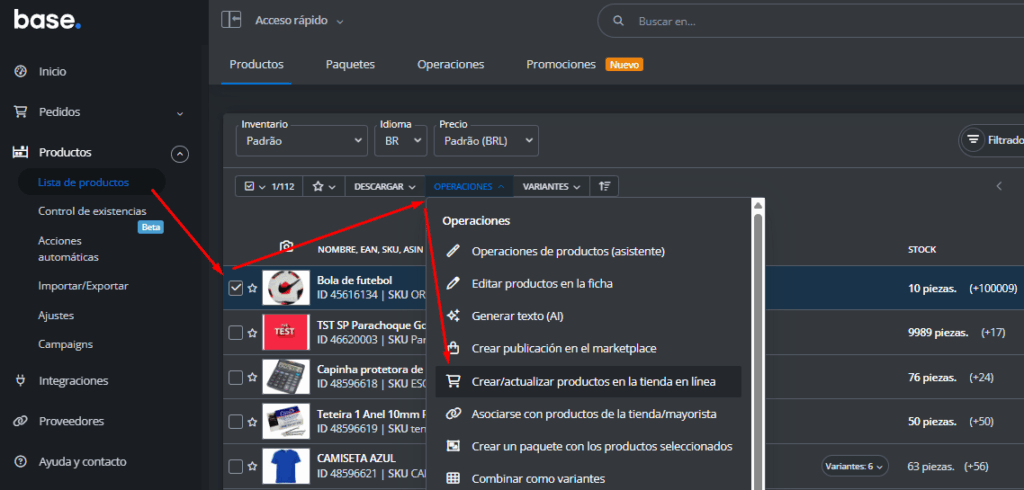Image resolution: width=1024 pixels, height=490 pixels.
Task: Uncheck the Bola de futebol checkbox
Action: pyautogui.click(x=236, y=288)
